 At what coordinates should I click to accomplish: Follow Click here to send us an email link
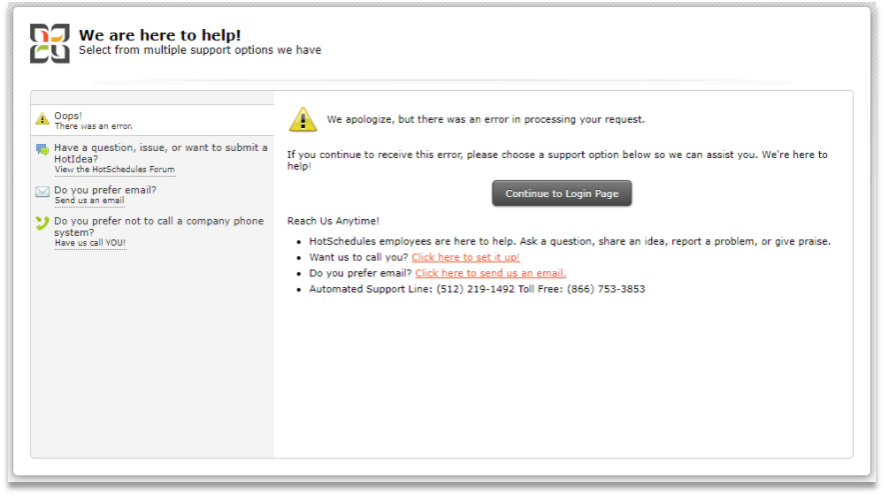[x=490, y=273]
